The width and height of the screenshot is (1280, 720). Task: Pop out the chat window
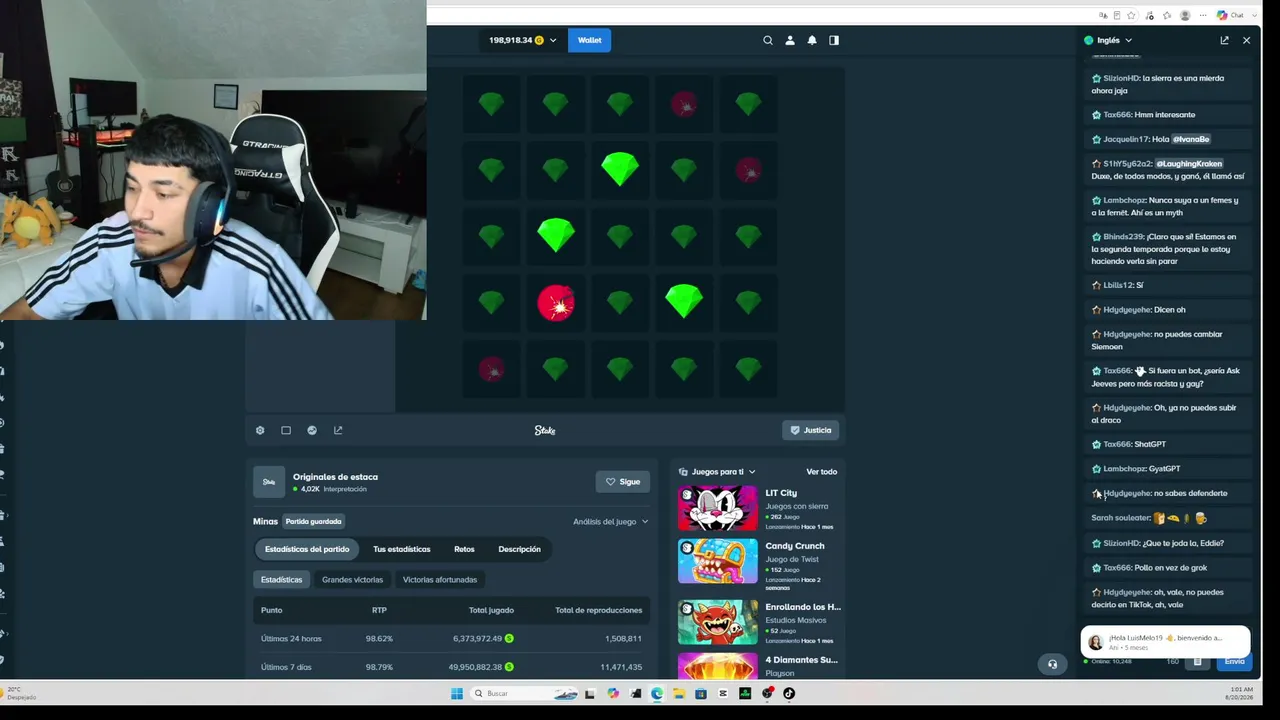click(x=1224, y=40)
